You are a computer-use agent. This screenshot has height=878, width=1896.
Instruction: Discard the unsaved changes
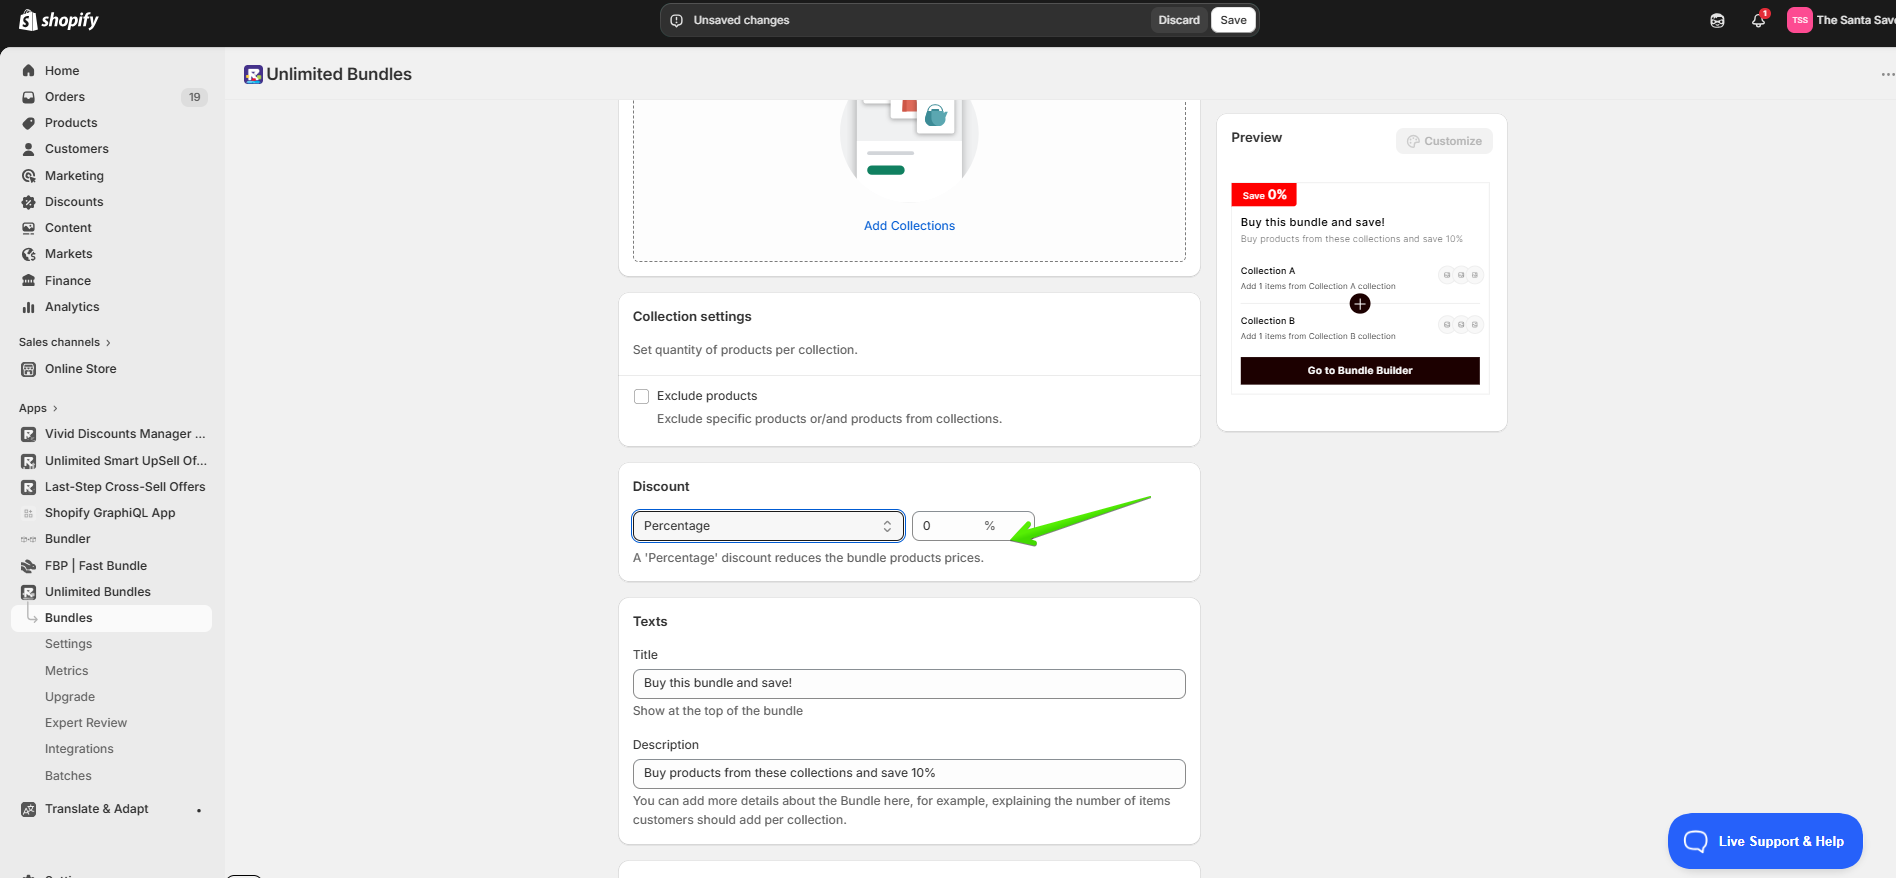pyautogui.click(x=1179, y=20)
